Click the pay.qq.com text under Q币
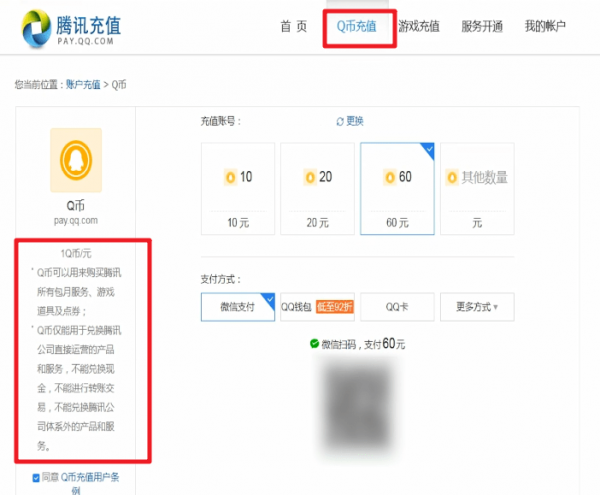This screenshot has width=600, height=495. pos(76,221)
